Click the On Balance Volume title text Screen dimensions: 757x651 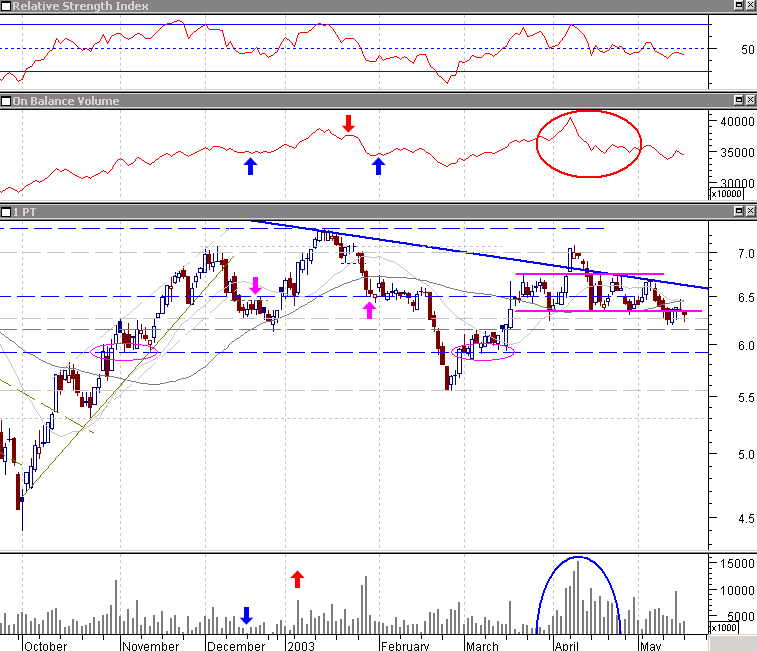tap(66, 101)
